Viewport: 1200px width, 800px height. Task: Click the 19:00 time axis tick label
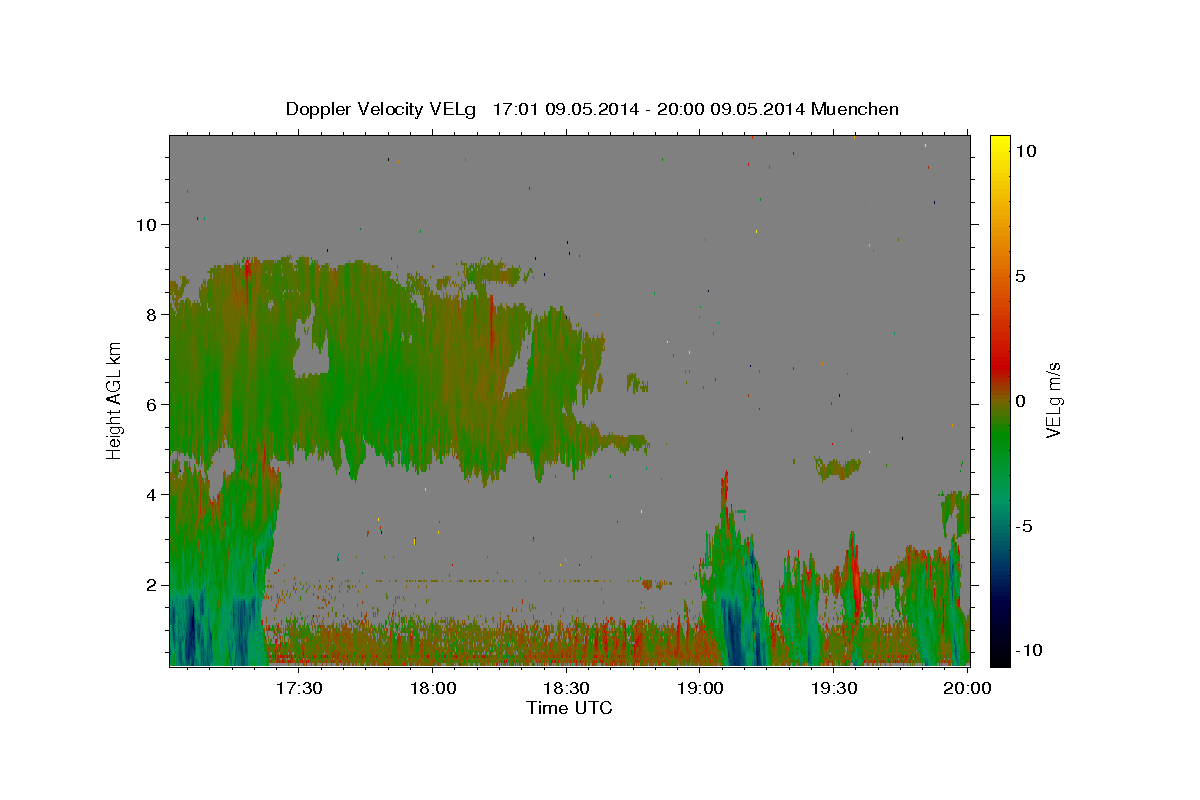point(701,688)
